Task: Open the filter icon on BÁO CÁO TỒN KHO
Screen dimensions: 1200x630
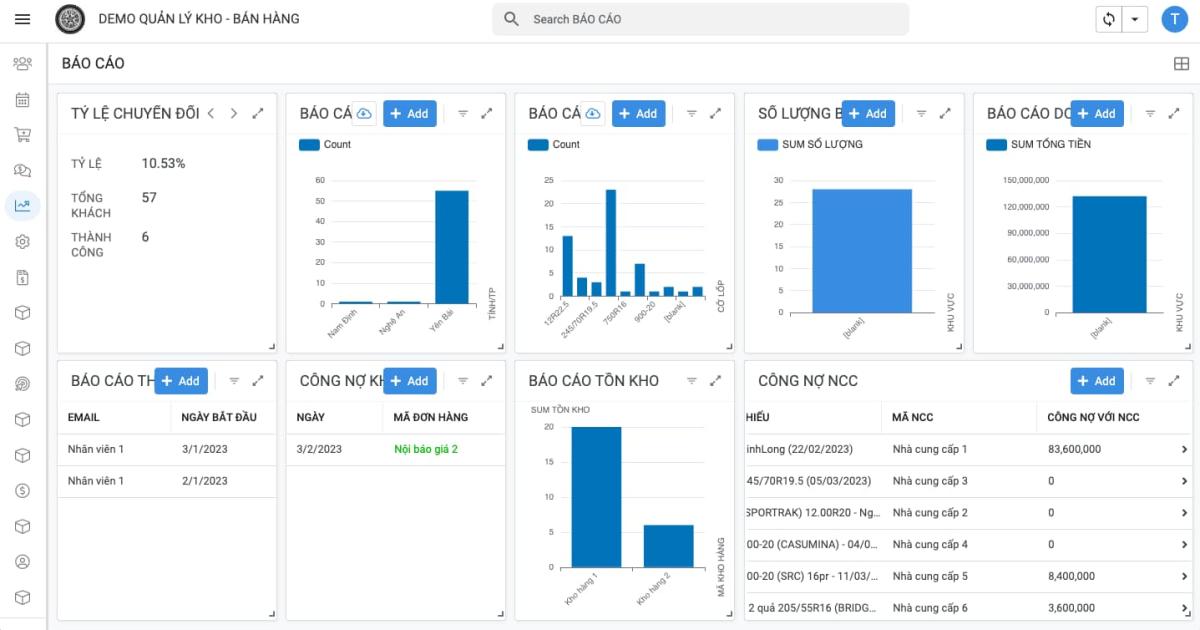Action: click(x=691, y=380)
